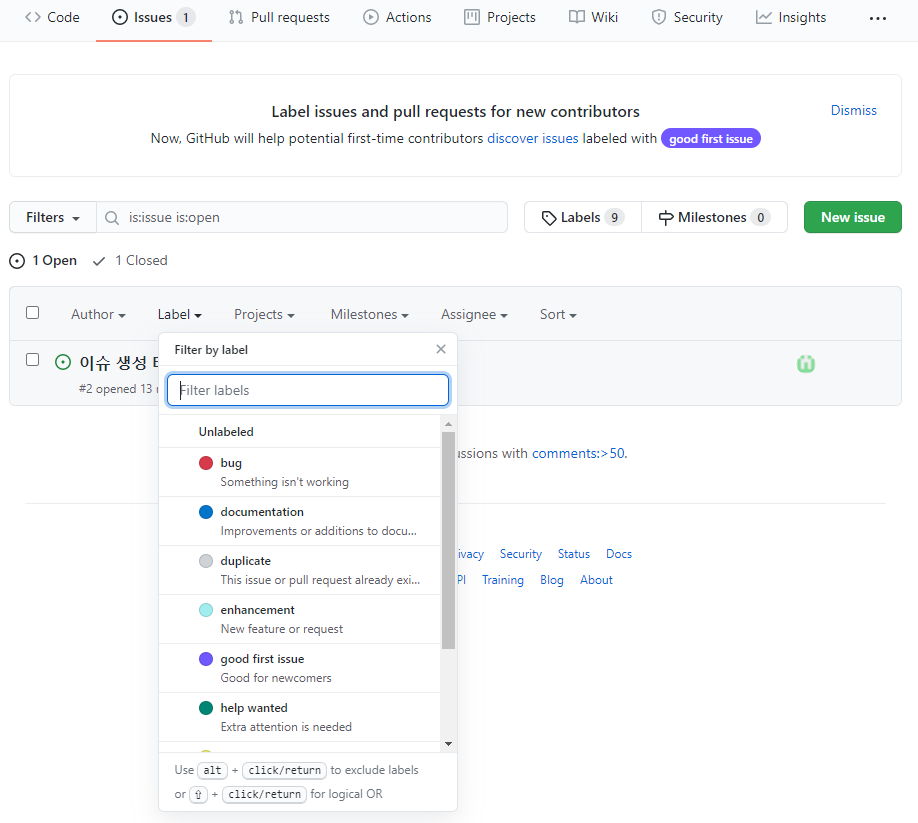Image resolution: width=918 pixels, height=823 pixels.
Task: Open the footer Security link
Action: pyautogui.click(x=520, y=554)
